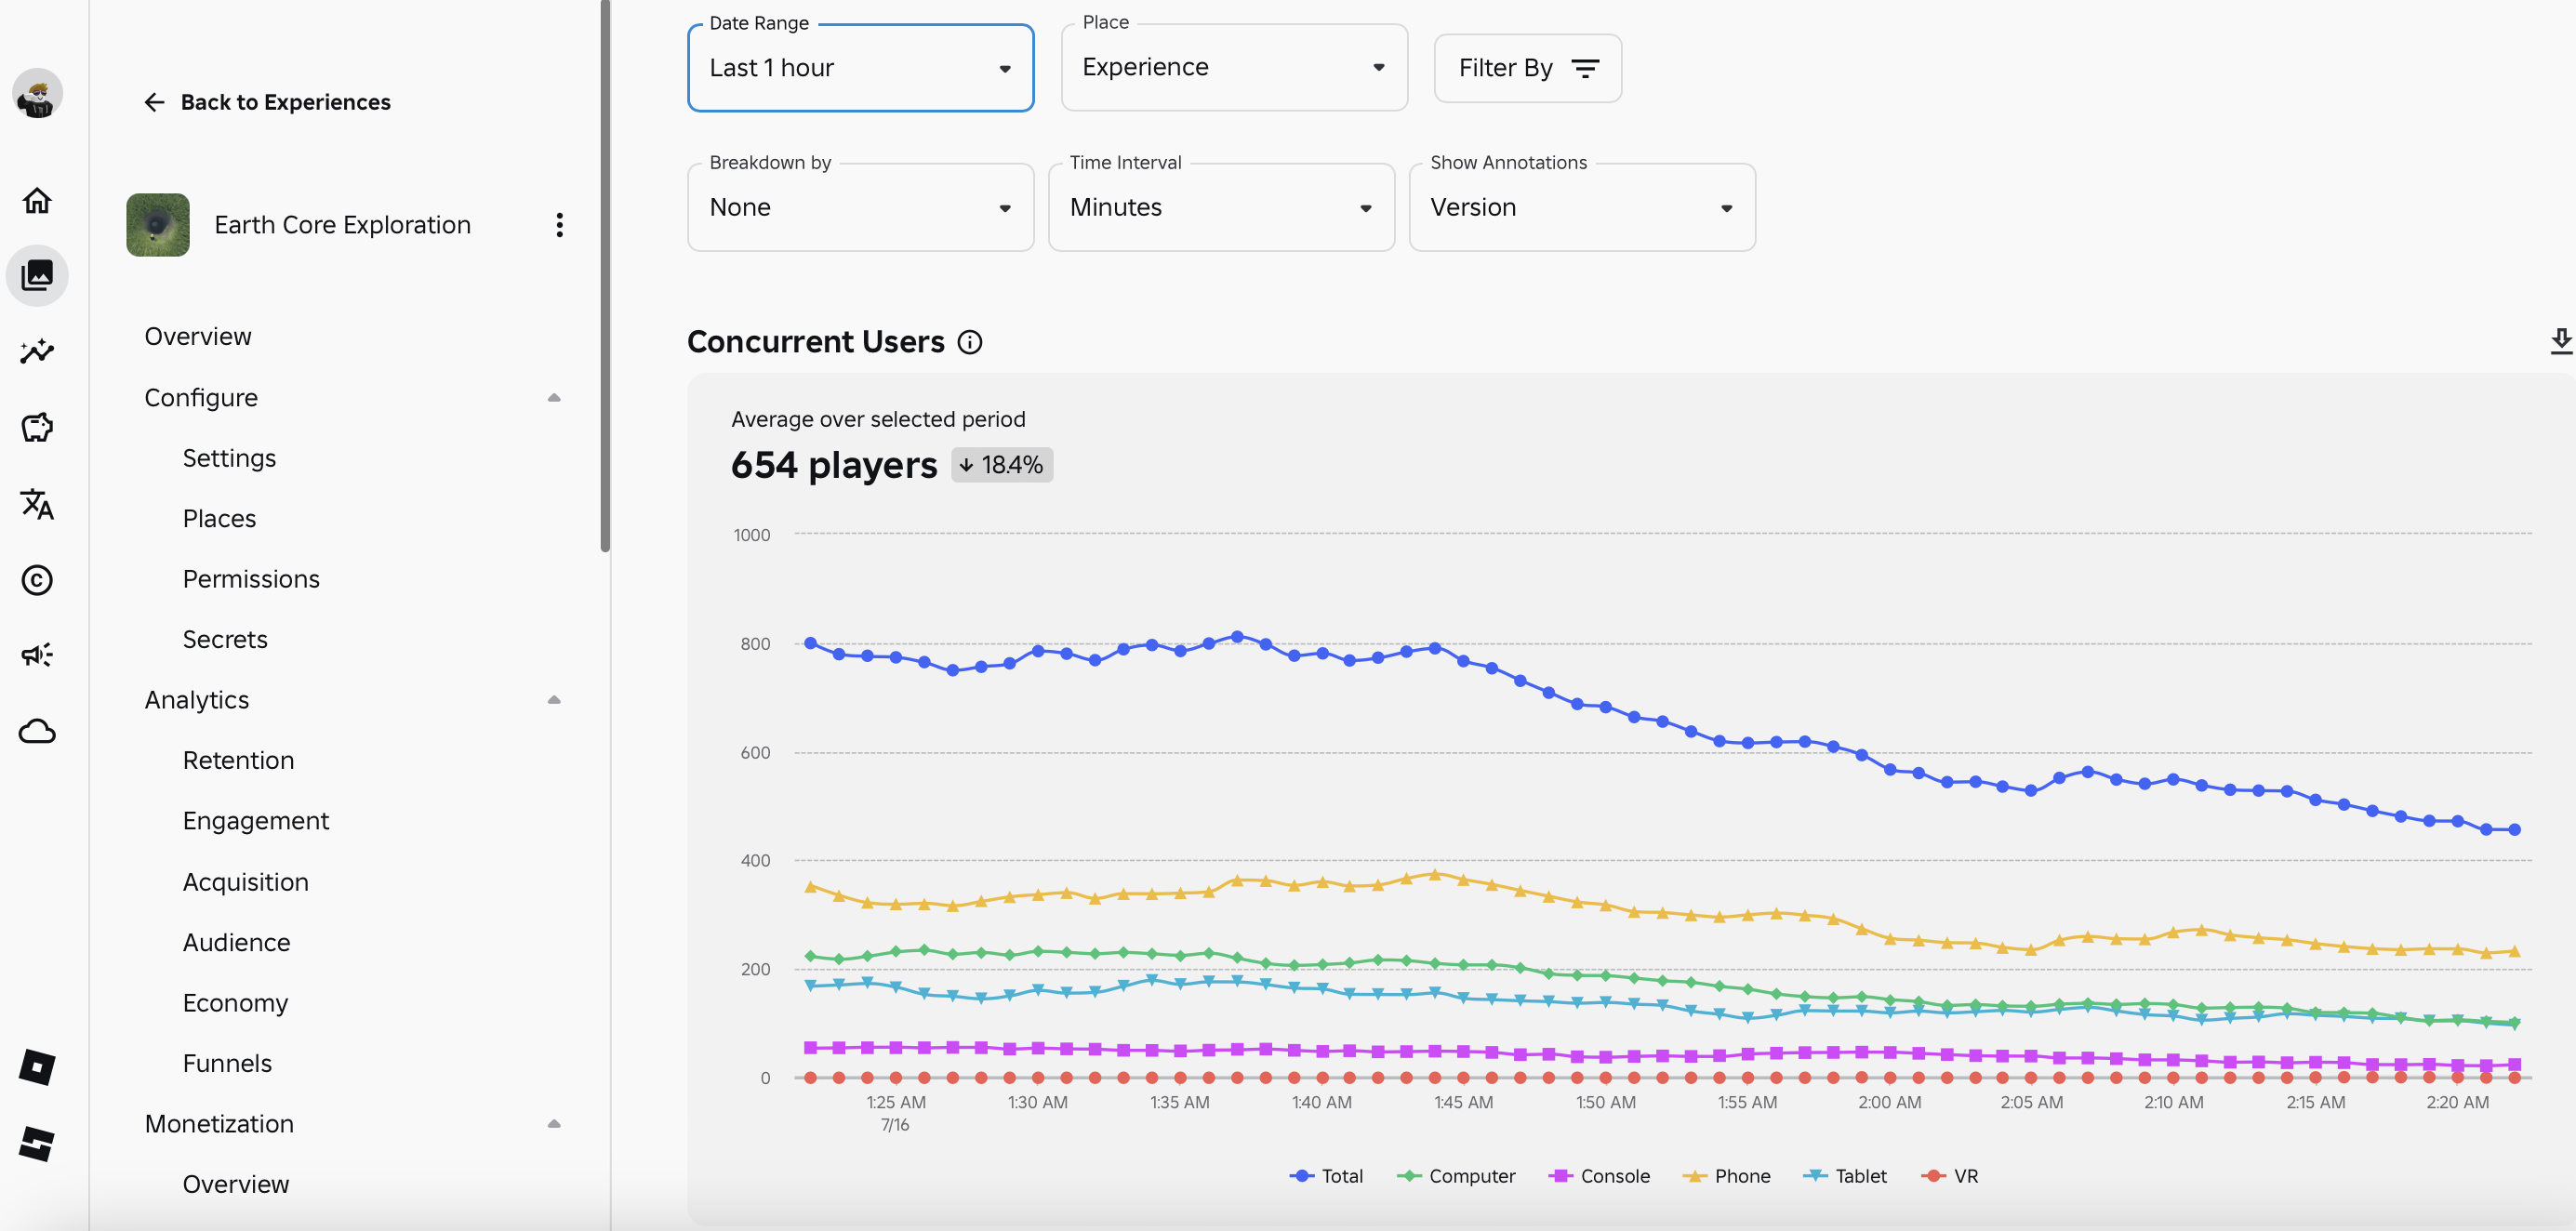The height and width of the screenshot is (1231, 2576).
Task: Open the piggy bank monetization icon
Action: pos(37,428)
